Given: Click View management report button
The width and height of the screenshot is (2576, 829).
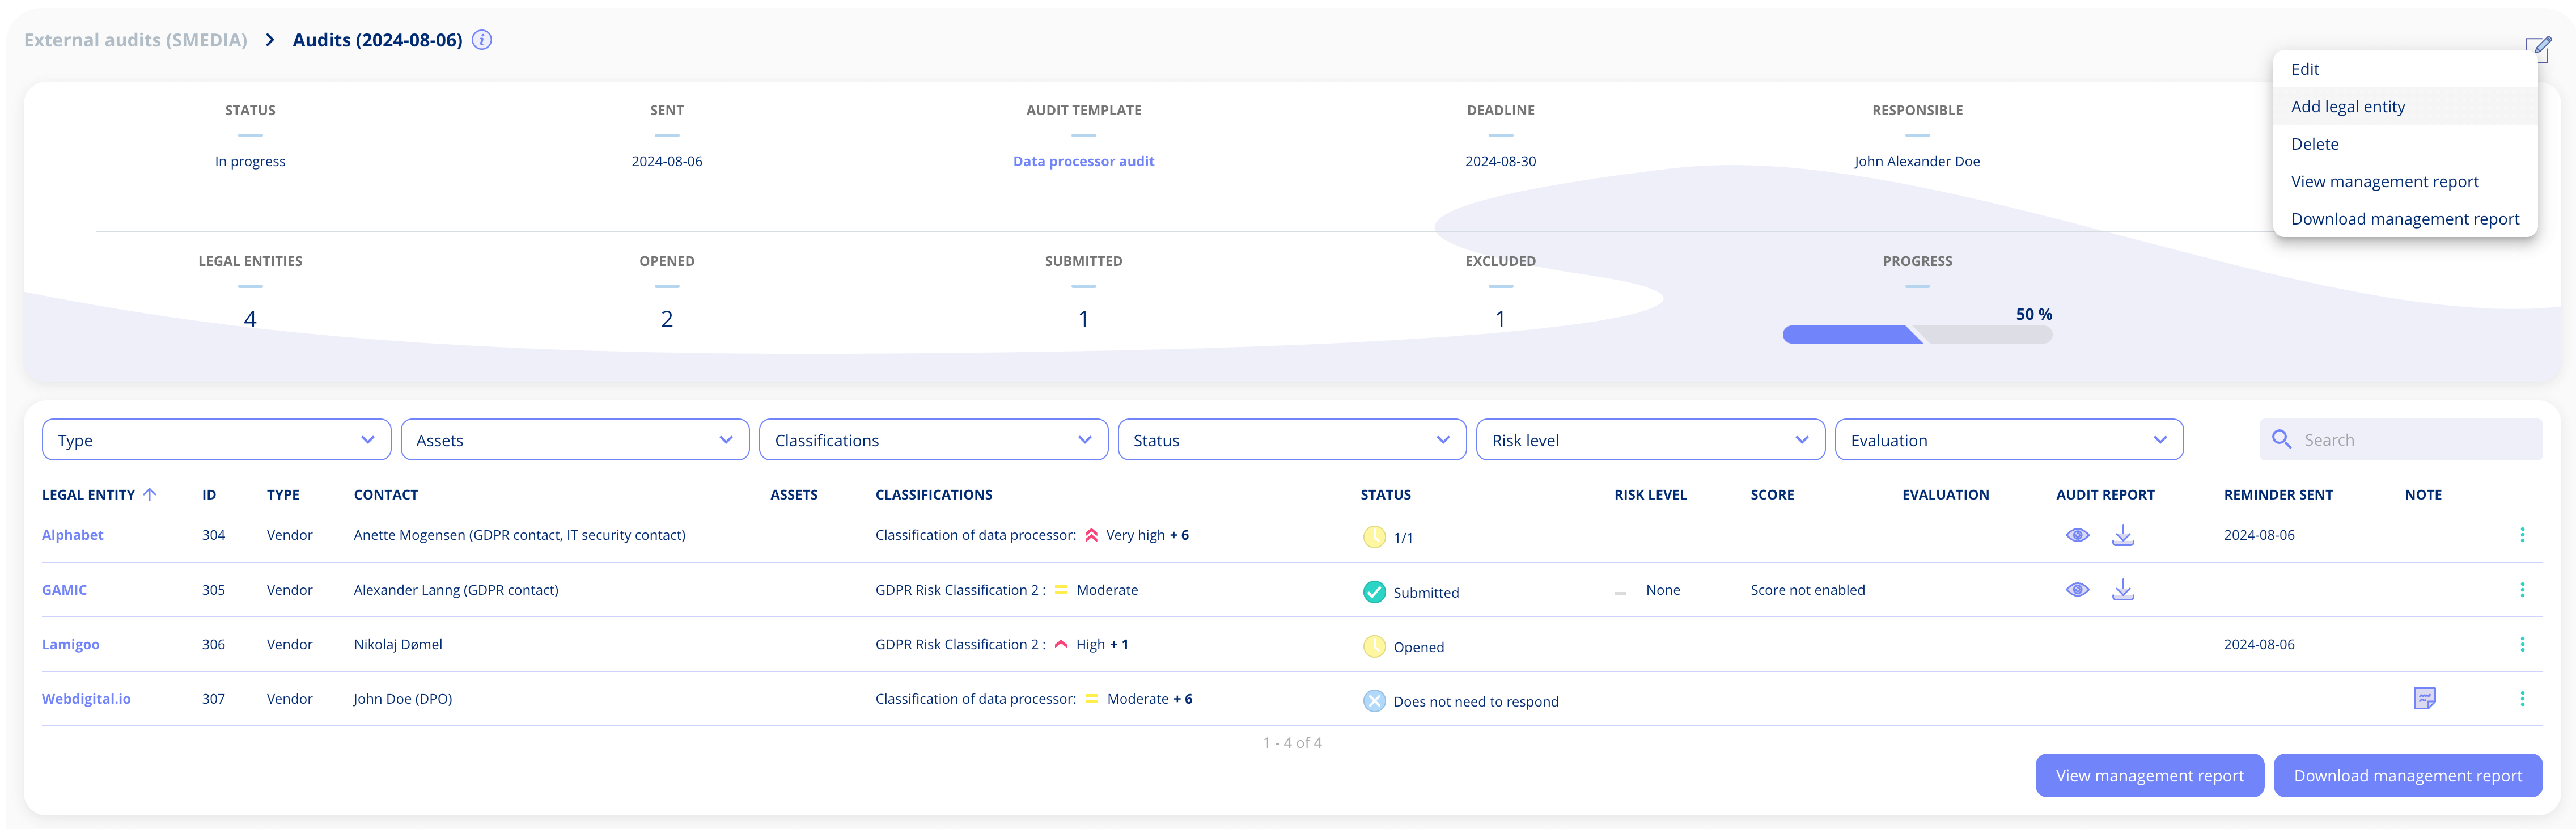Looking at the screenshot, I should (2149, 775).
